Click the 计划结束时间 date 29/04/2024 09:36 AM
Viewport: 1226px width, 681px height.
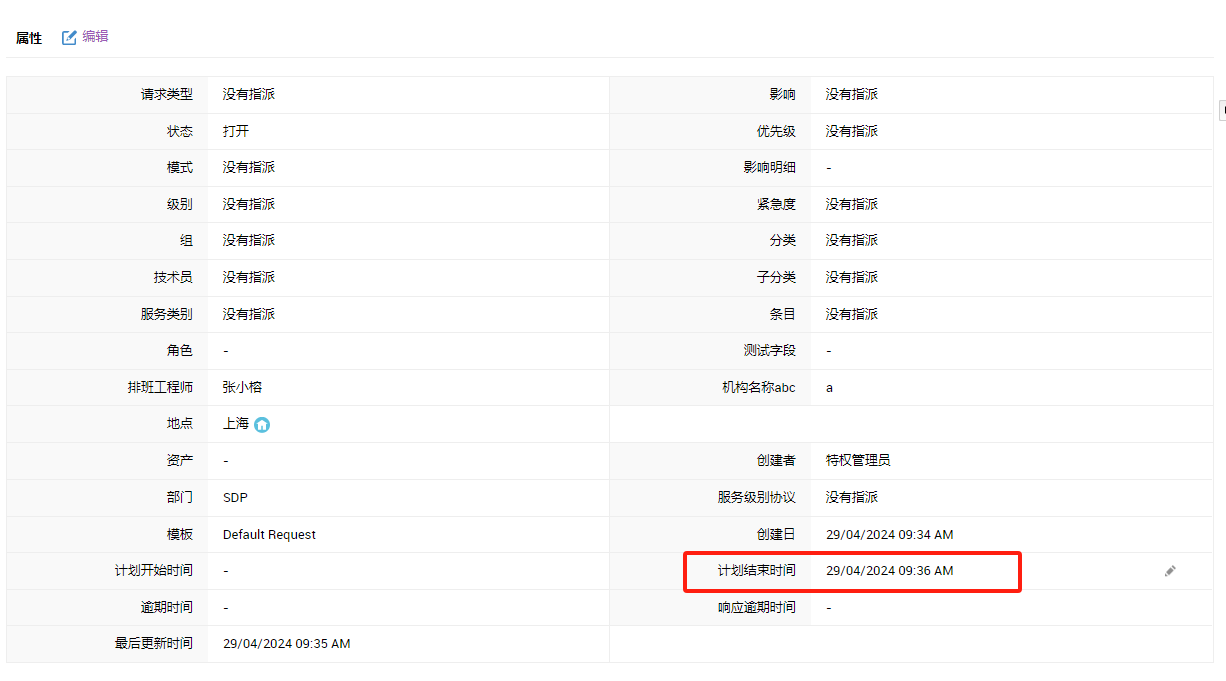pos(889,571)
